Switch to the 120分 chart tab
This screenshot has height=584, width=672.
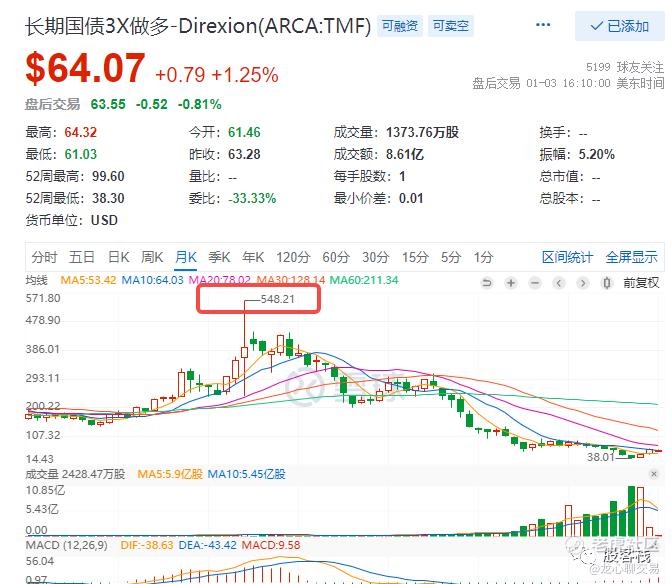pyautogui.click(x=293, y=257)
